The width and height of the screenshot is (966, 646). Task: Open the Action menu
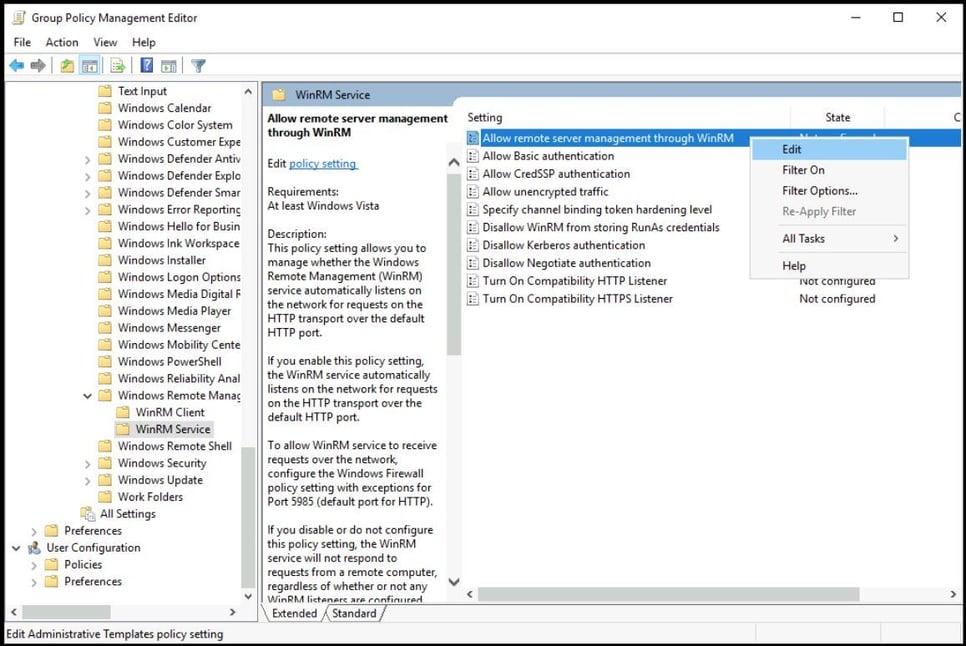62,42
